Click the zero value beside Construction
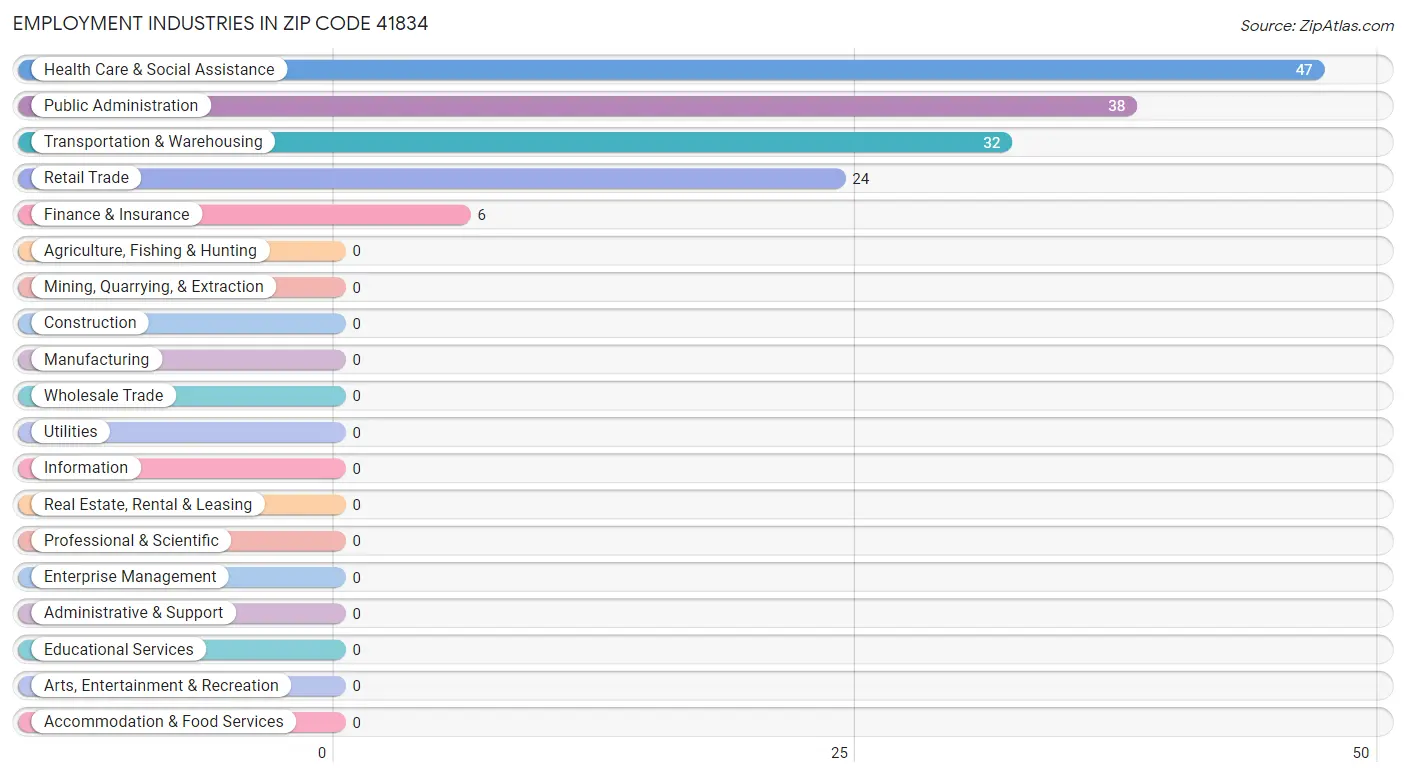The width and height of the screenshot is (1406, 777). (x=356, y=324)
